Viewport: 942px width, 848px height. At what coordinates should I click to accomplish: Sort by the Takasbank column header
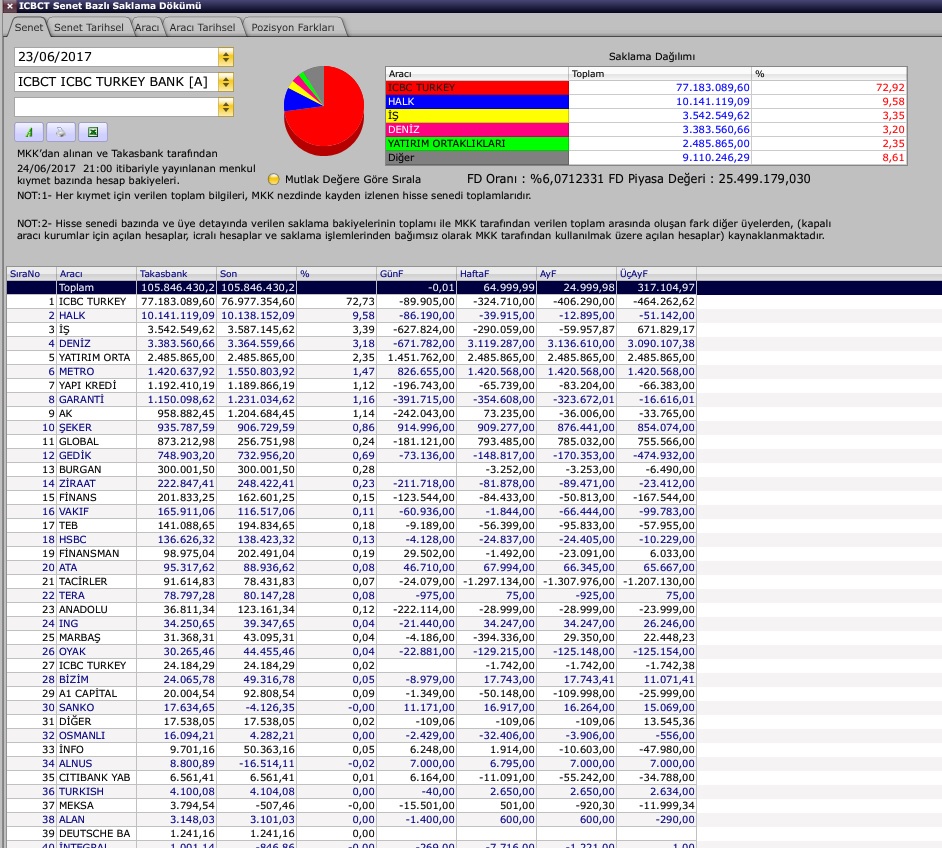point(176,274)
